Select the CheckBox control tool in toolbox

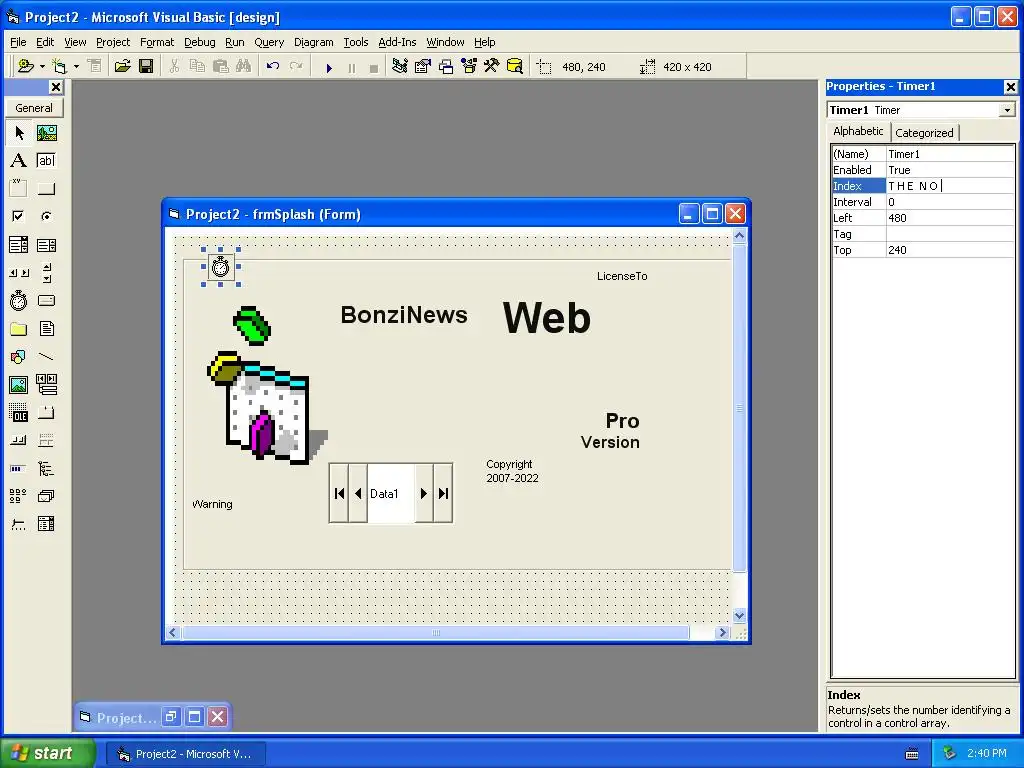(x=19, y=216)
